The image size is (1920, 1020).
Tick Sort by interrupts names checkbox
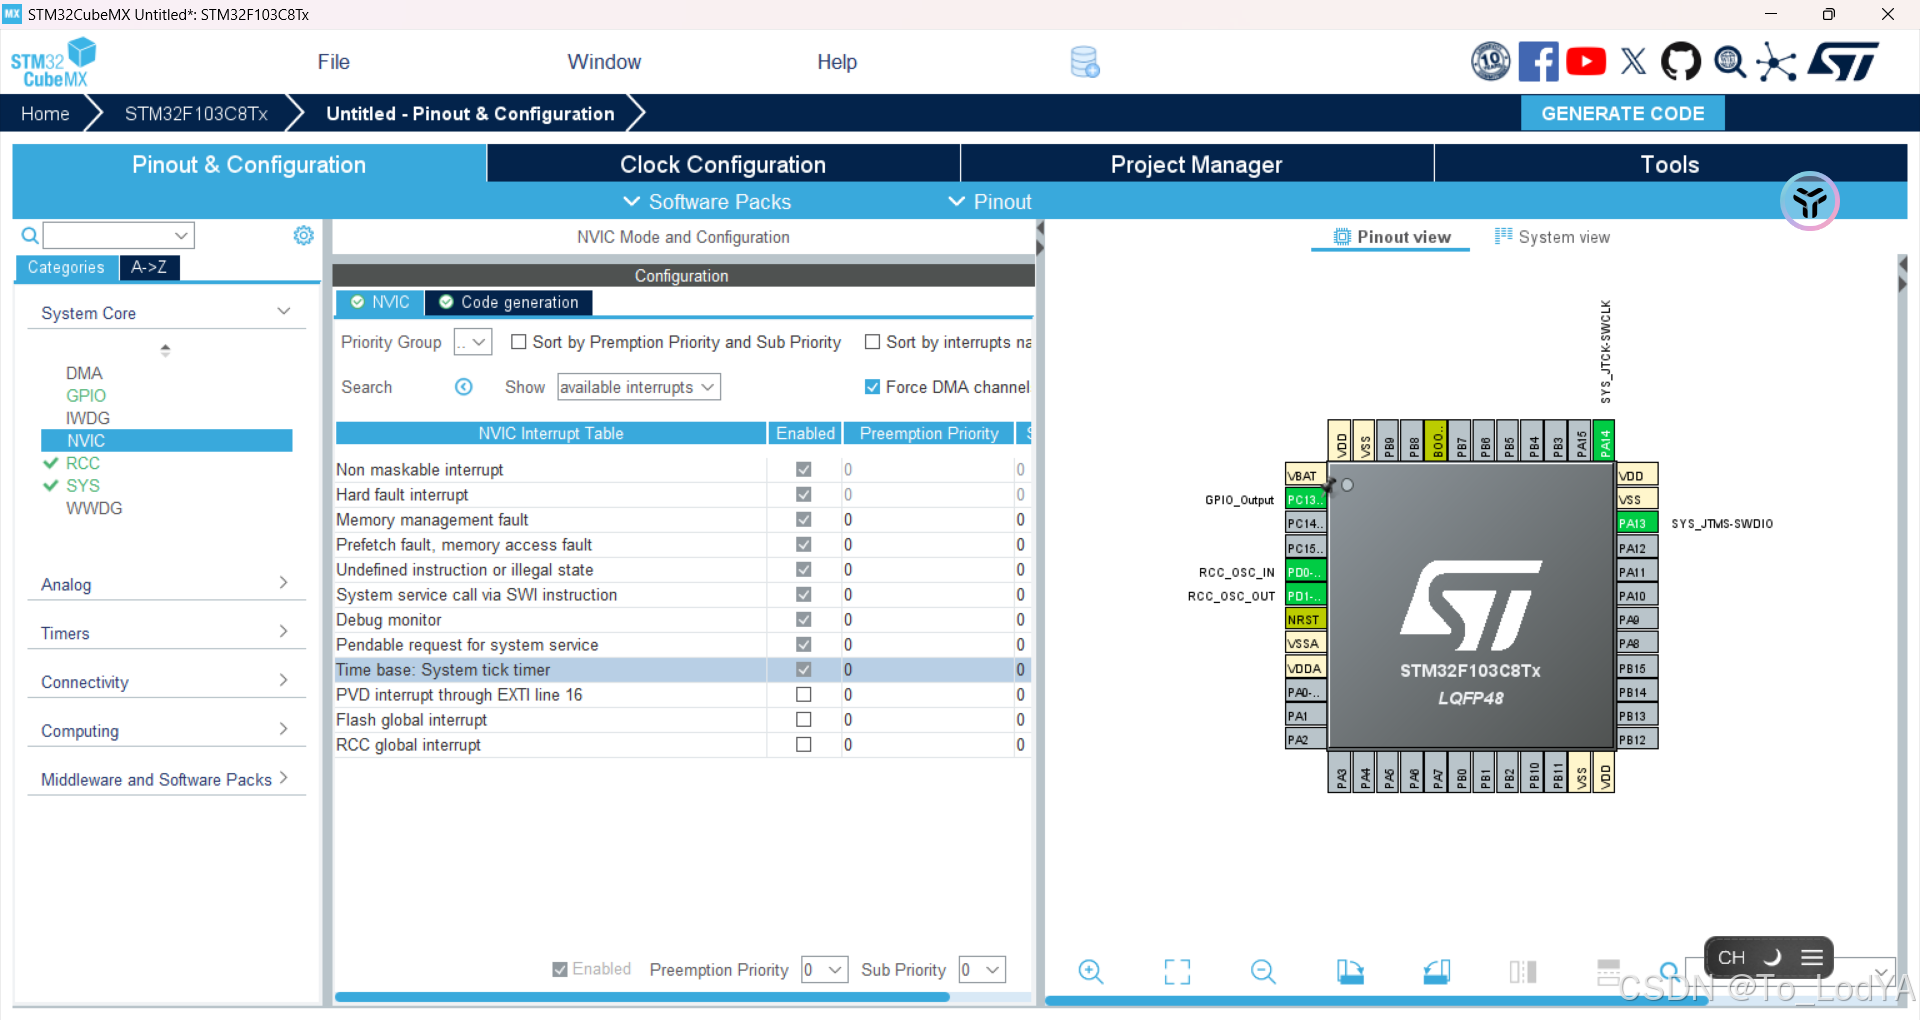[x=872, y=342]
